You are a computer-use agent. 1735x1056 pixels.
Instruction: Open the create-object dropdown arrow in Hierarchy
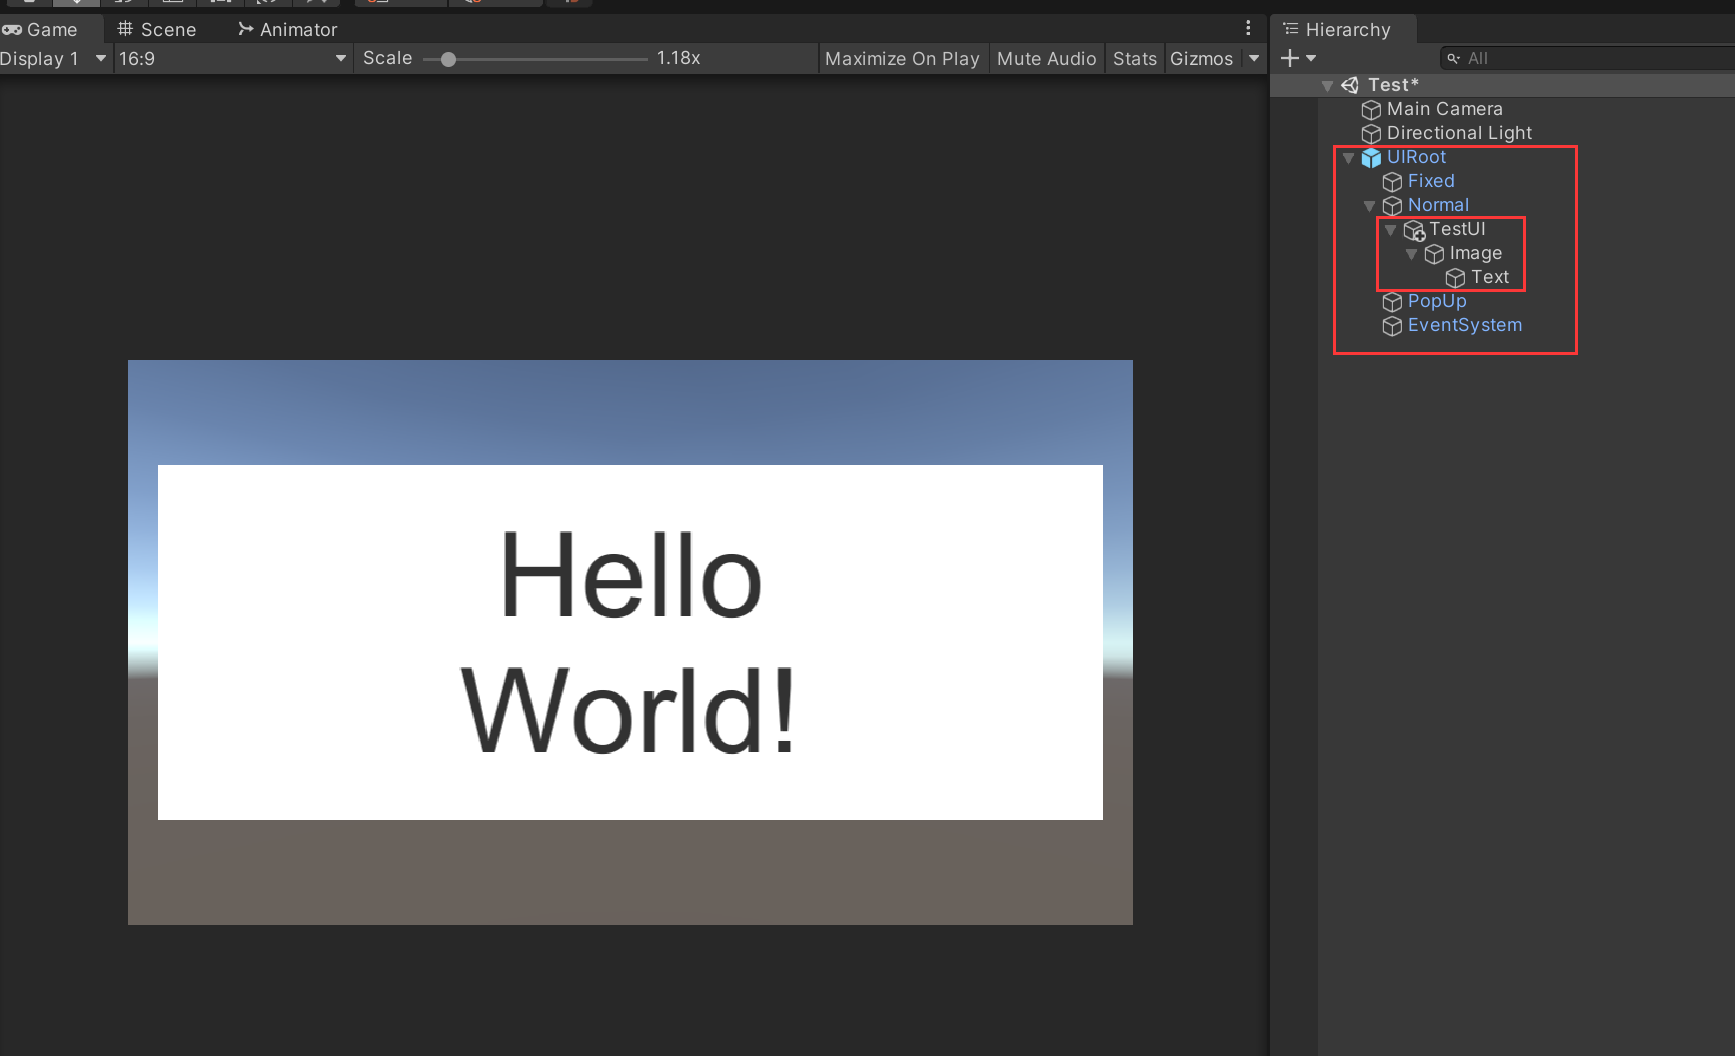pyautogui.click(x=1311, y=58)
